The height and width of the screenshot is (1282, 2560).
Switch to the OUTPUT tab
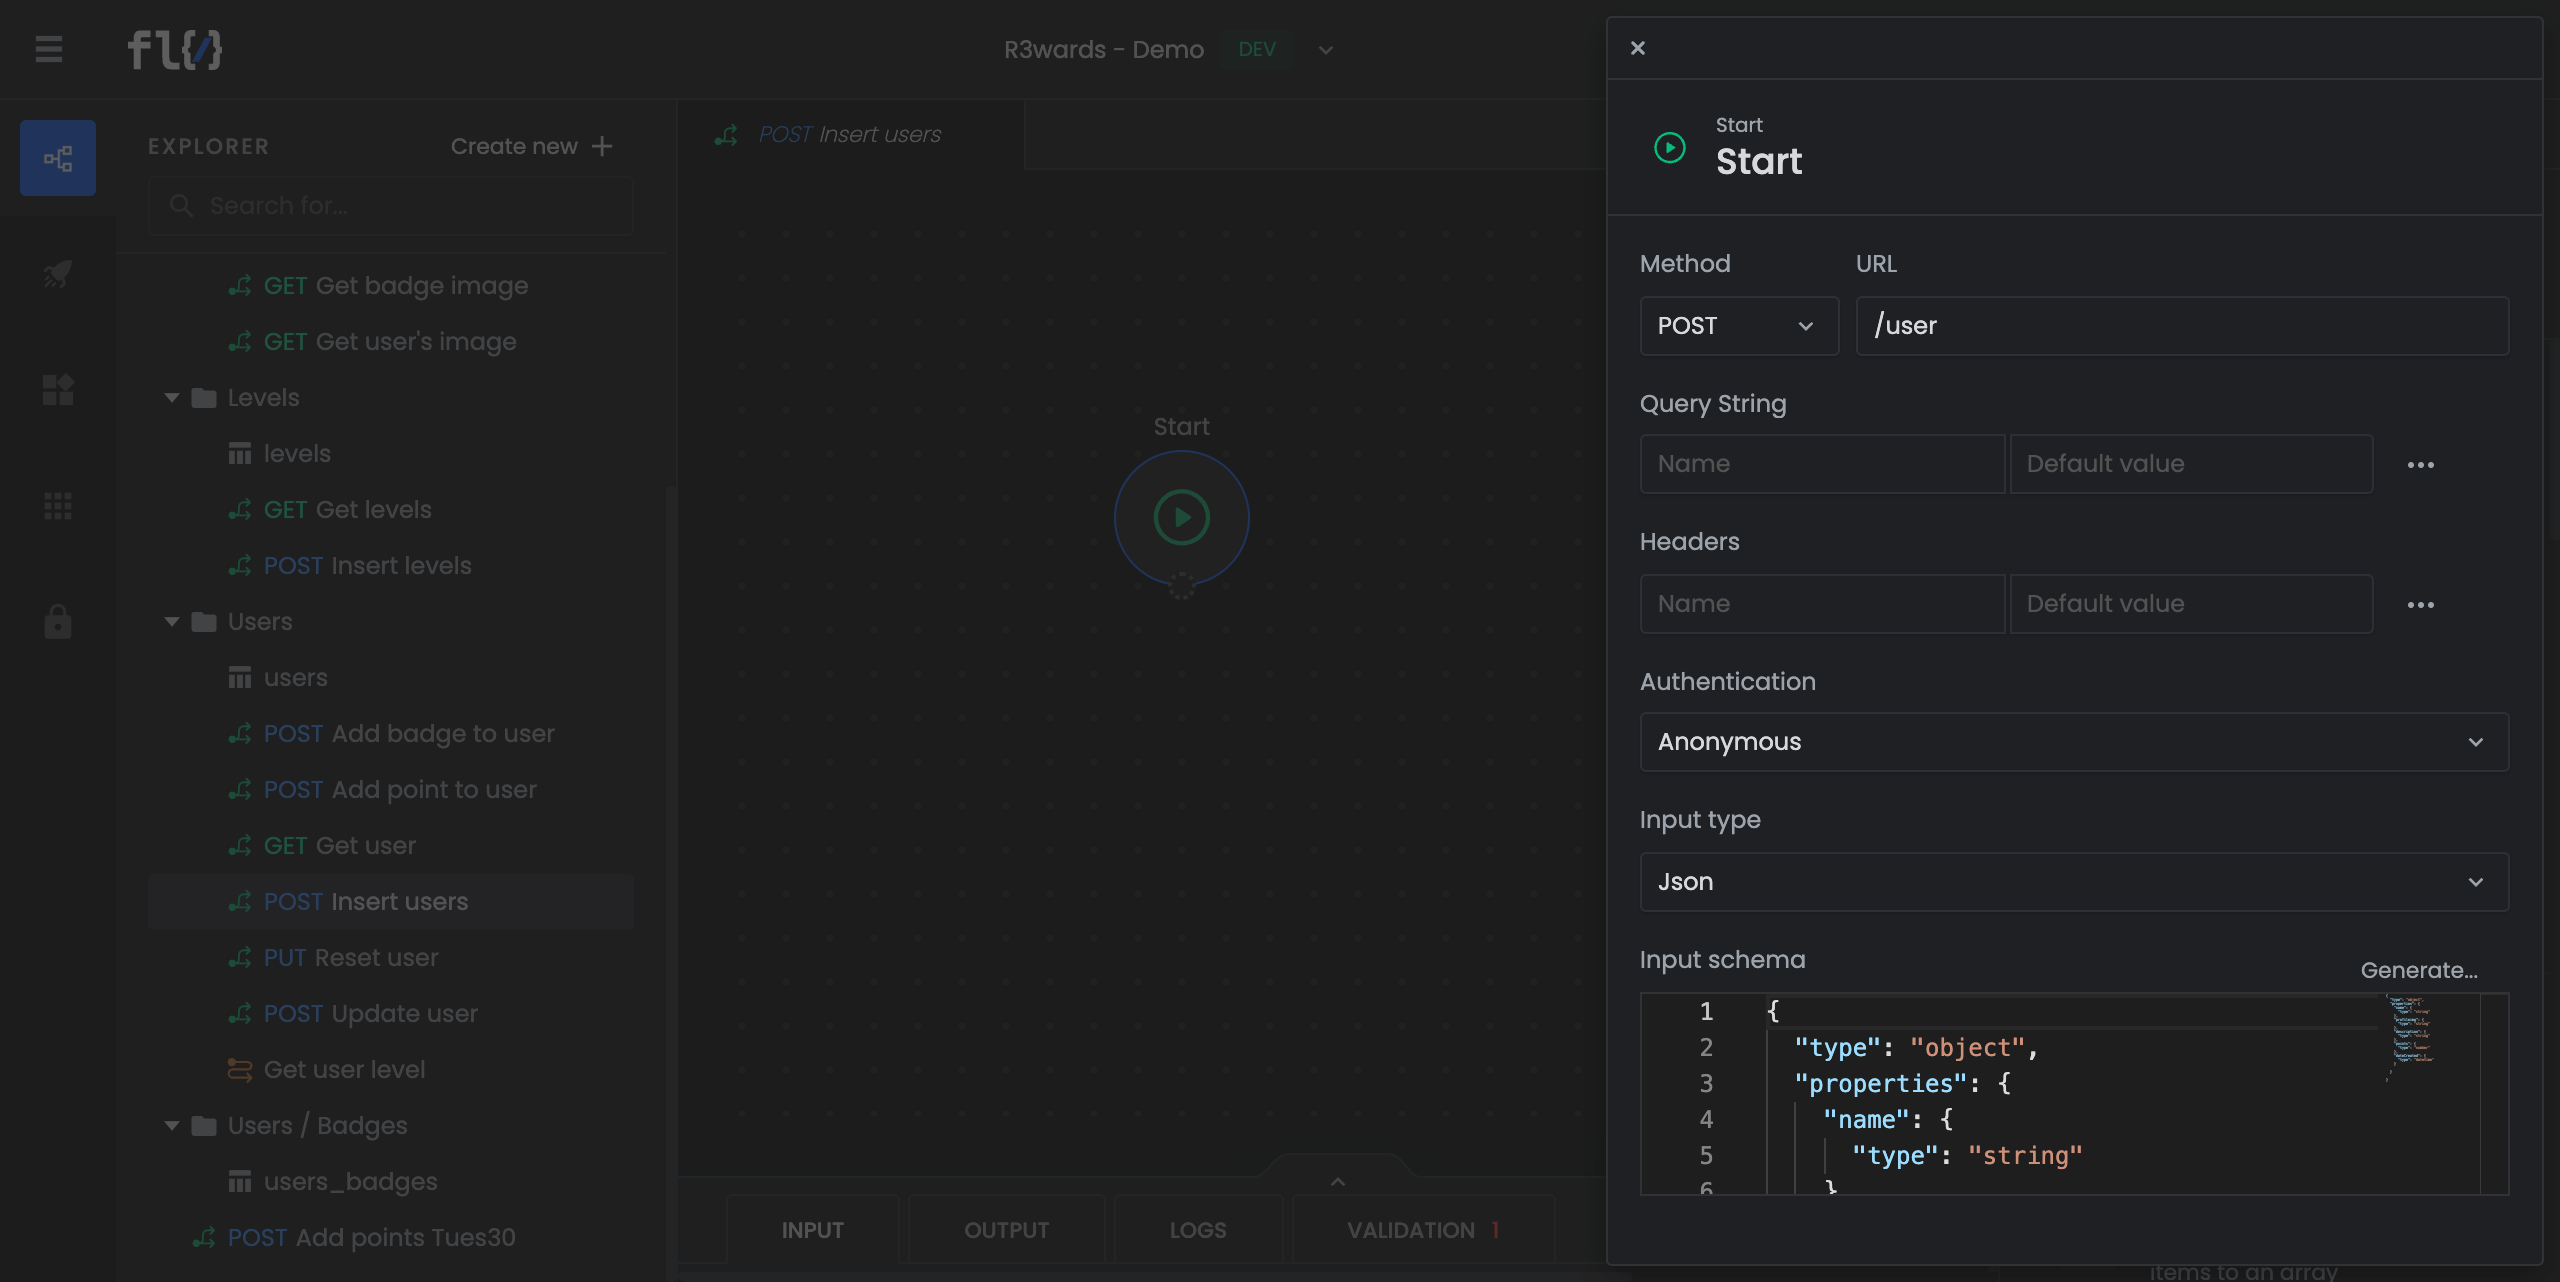pyautogui.click(x=1007, y=1230)
